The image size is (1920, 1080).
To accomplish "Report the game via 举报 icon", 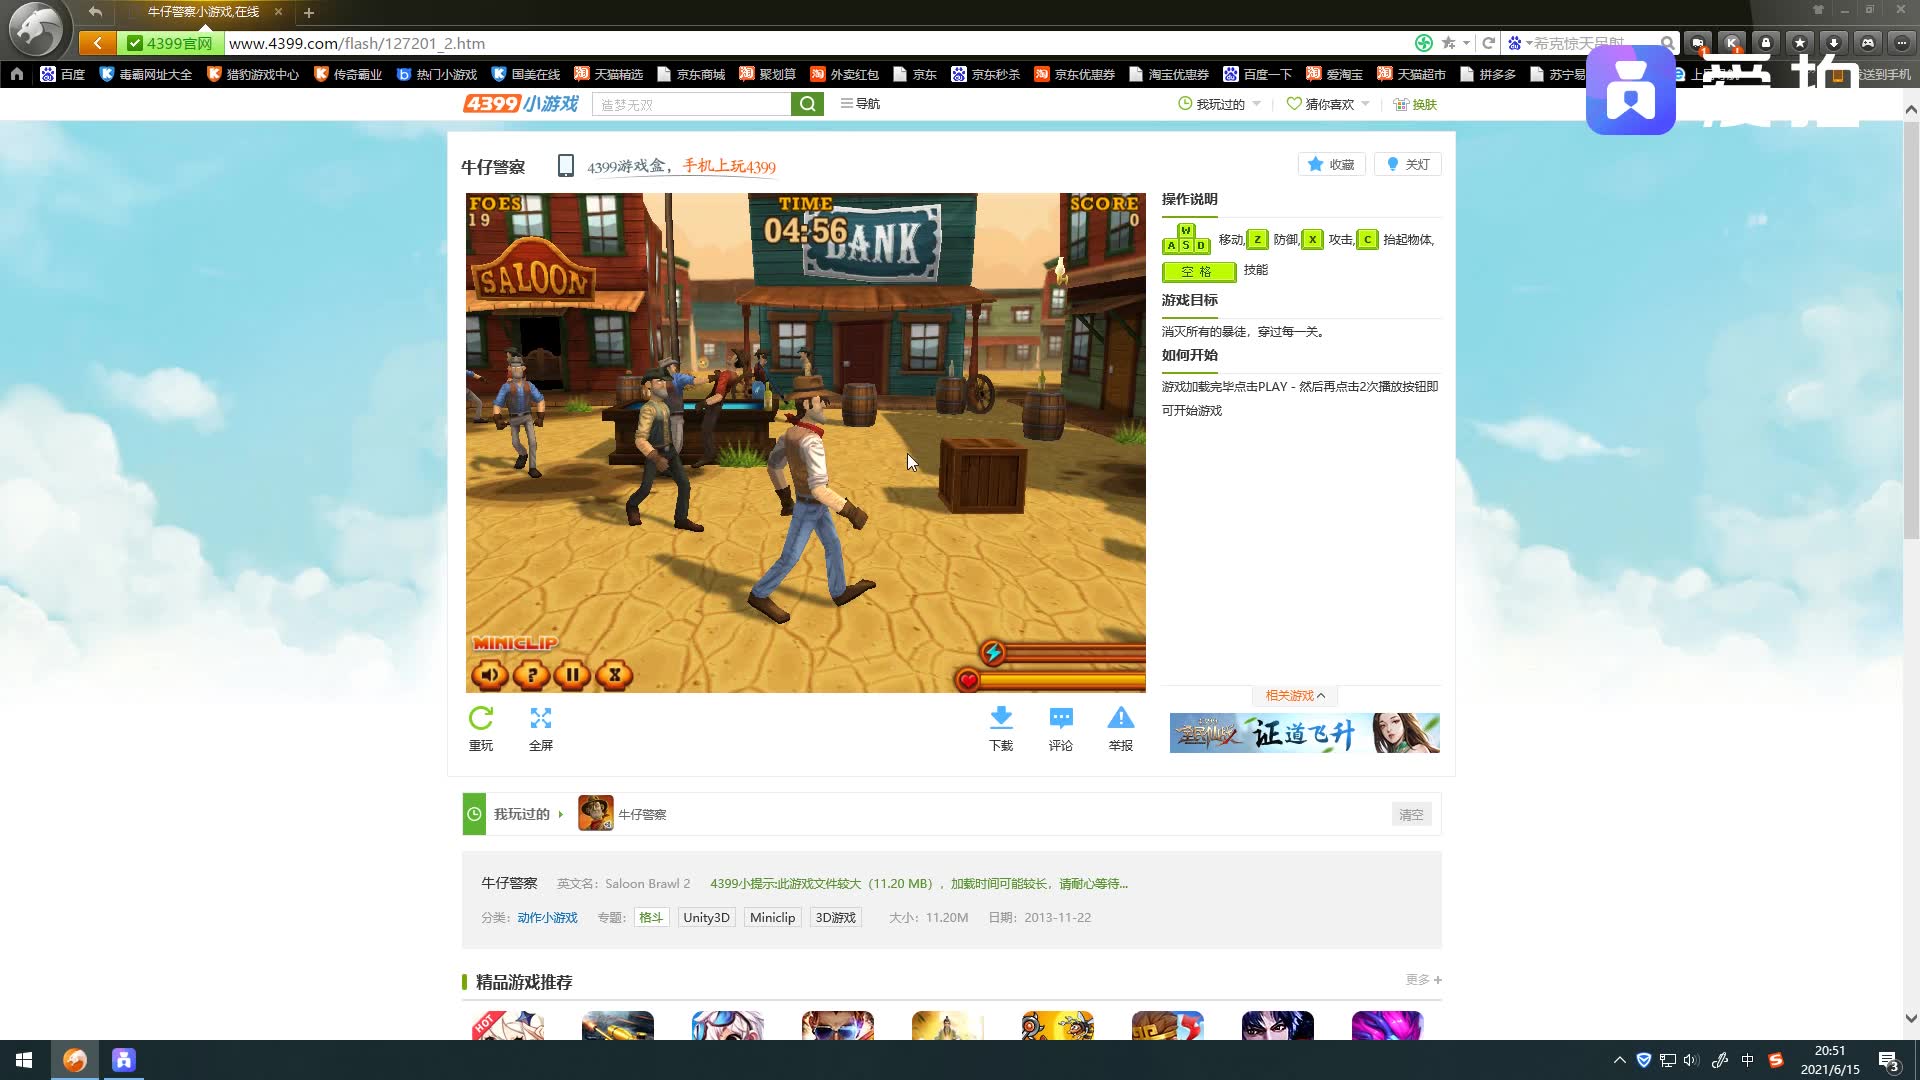I will [x=1121, y=718].
